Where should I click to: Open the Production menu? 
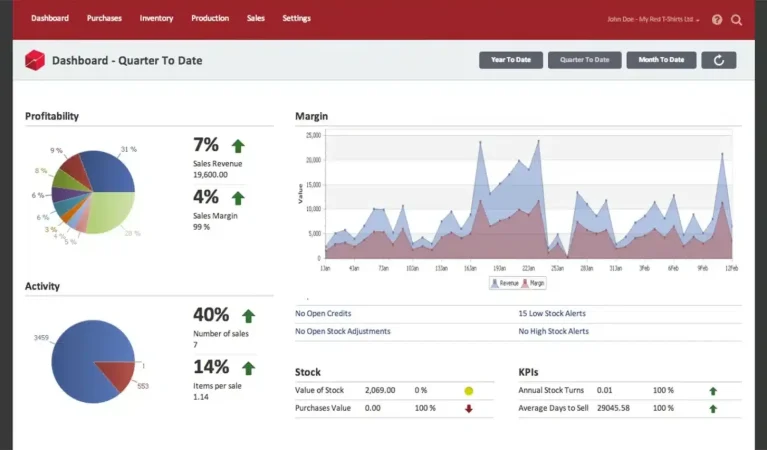210,18
